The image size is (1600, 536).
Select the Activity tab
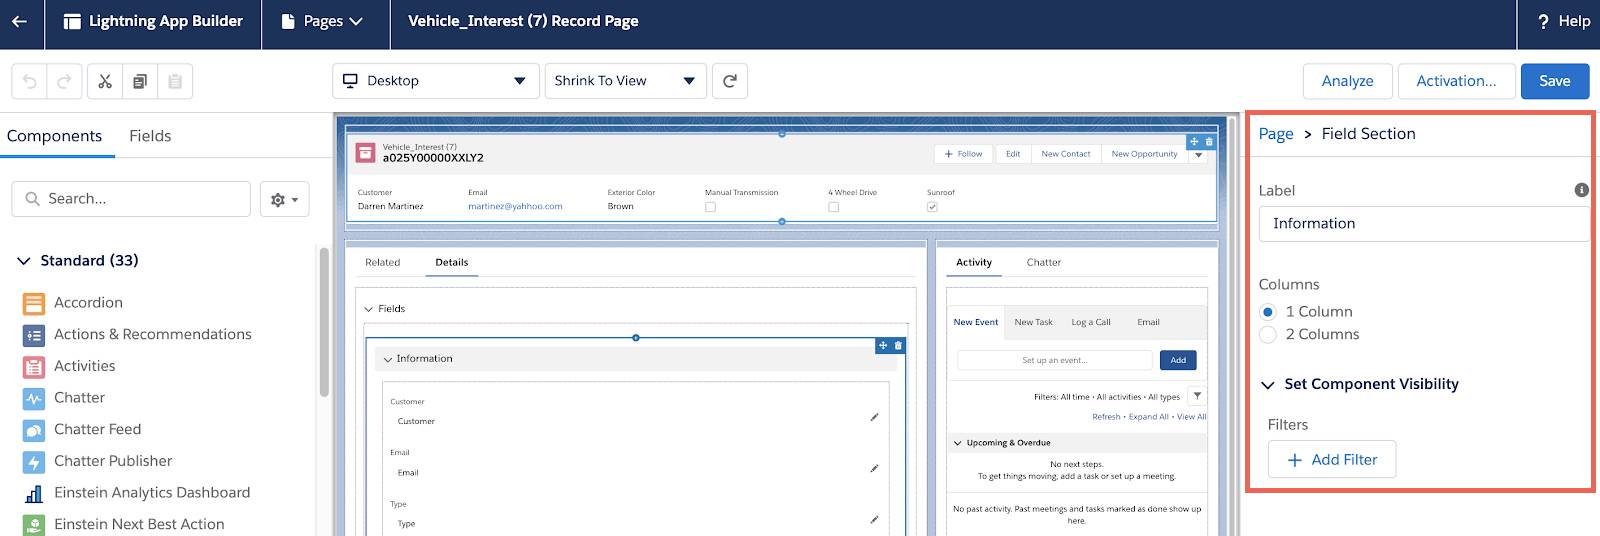[x=974, y=263]
